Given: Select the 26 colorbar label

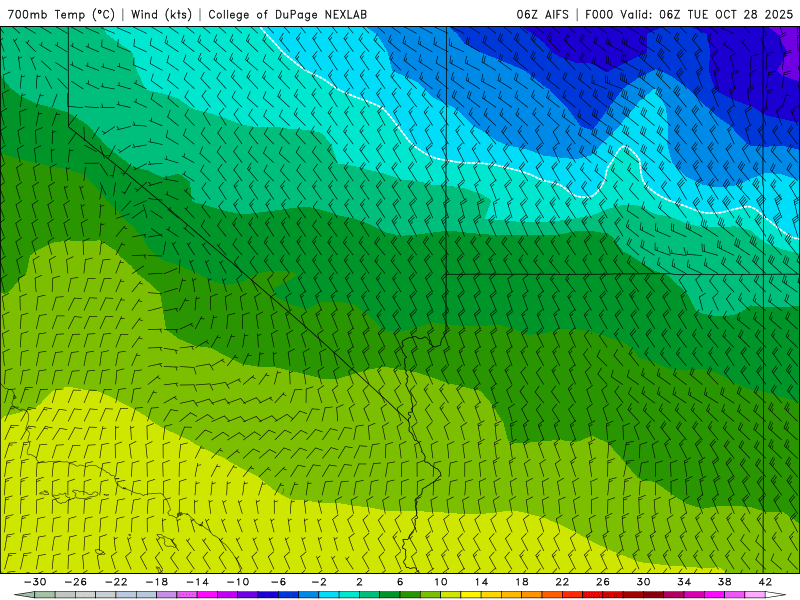Looking at the screenshot, I should (x=603, y=582).
